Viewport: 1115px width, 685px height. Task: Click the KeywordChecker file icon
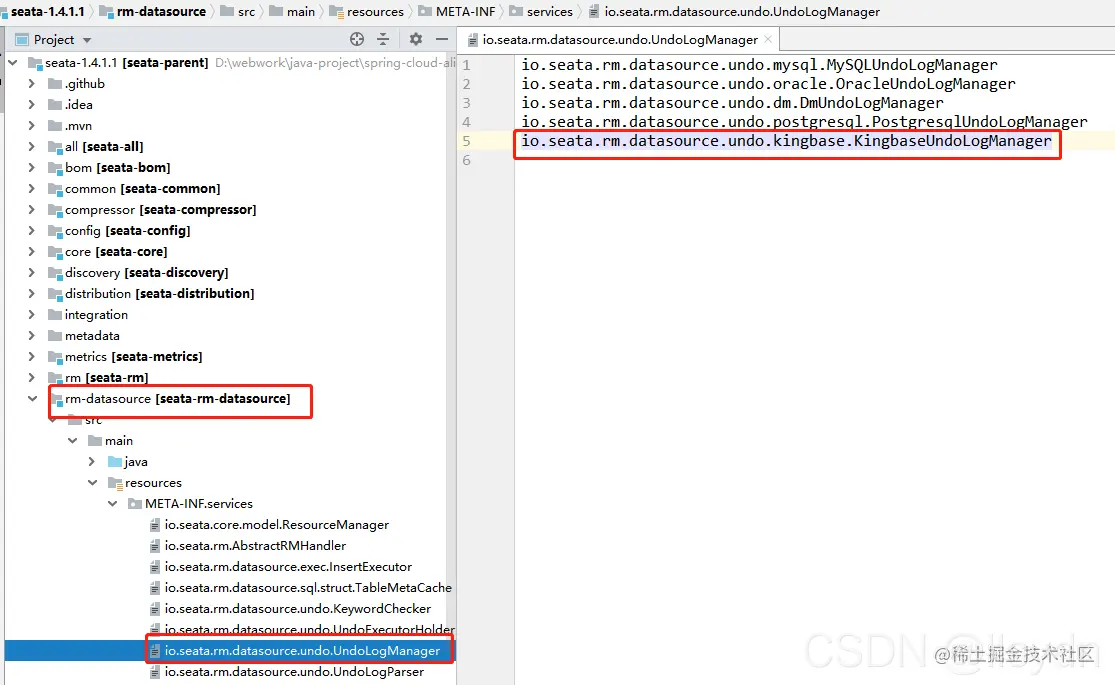(155, 609)
